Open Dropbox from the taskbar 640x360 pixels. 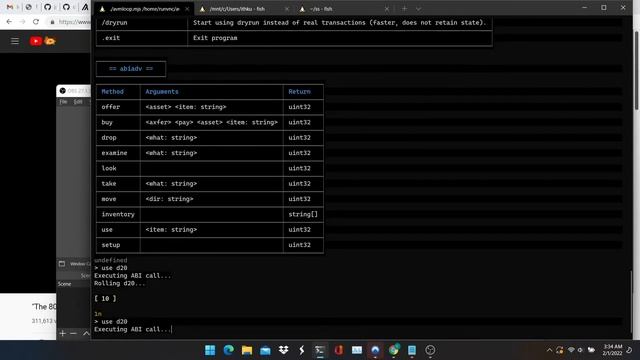[x=283, y=350]
